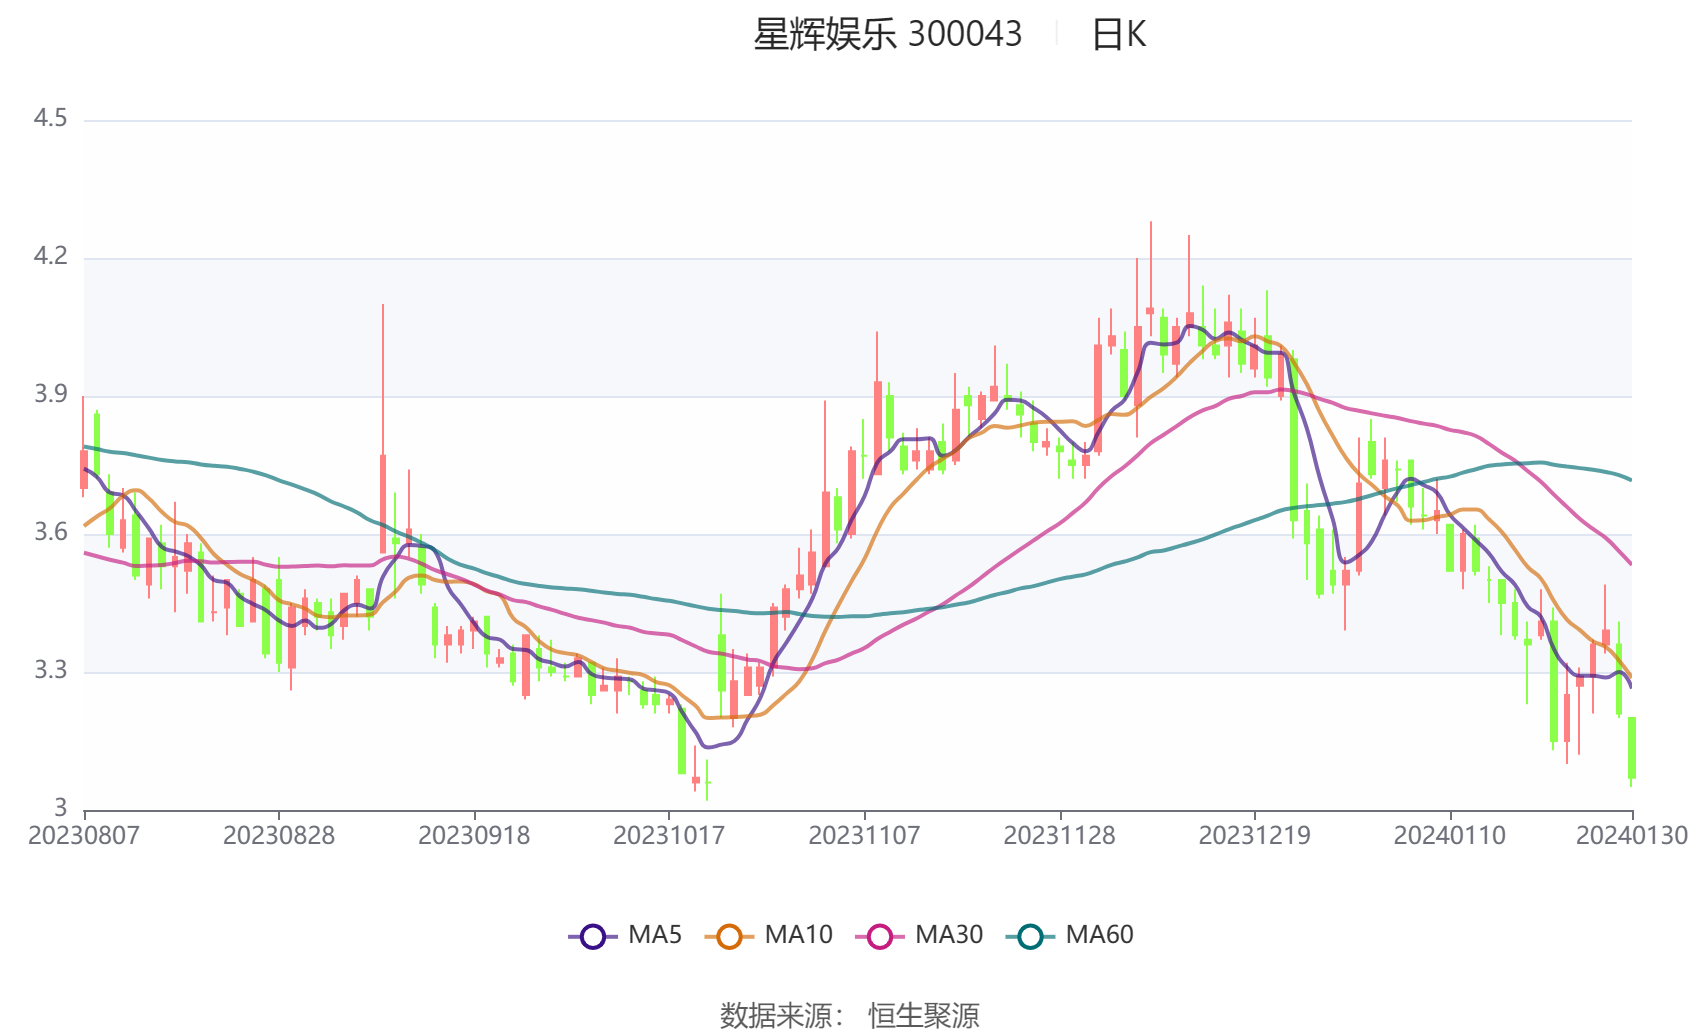Click the 20231107 date axis label
The height and width of the screenshot is (1034, 1700).
tap(864, 835)
